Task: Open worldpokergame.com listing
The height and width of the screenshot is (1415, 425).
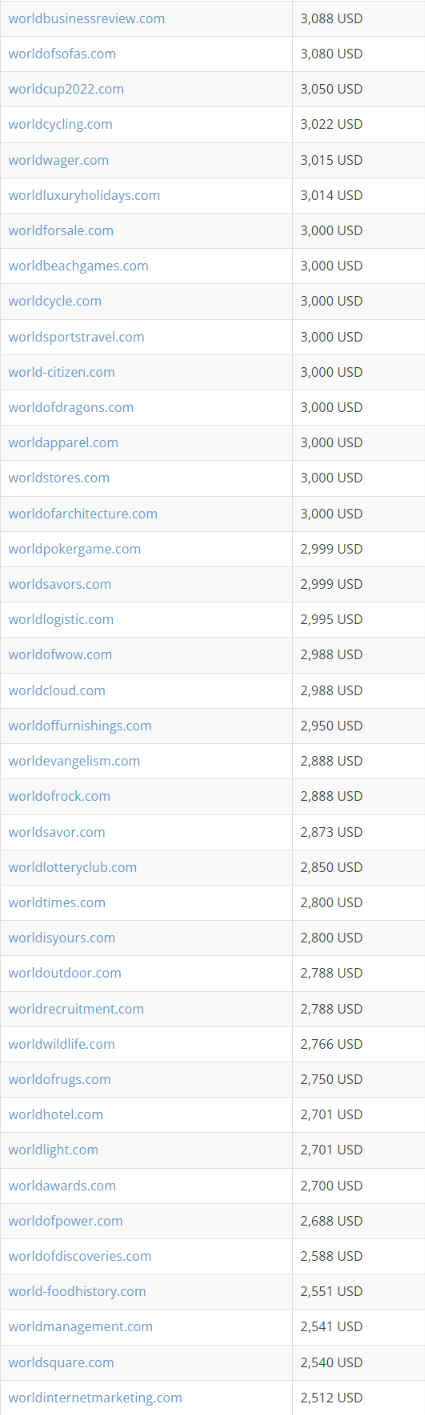Action: (75, 549)
